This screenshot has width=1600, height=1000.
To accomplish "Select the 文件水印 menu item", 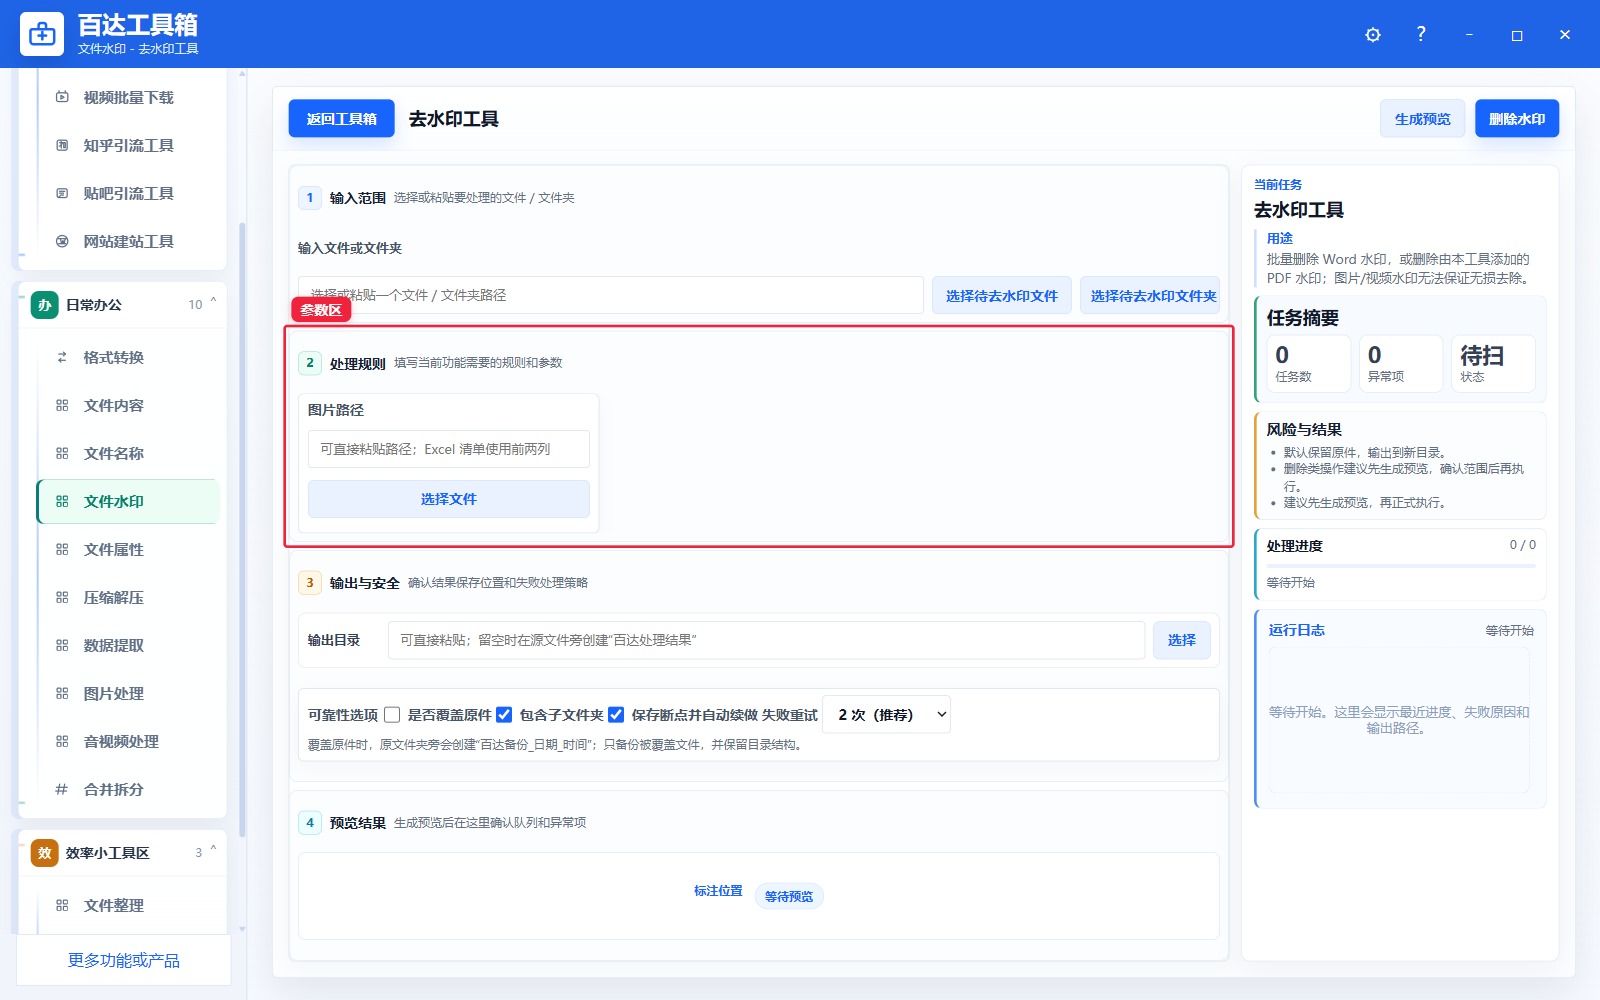I will point(128,501).
